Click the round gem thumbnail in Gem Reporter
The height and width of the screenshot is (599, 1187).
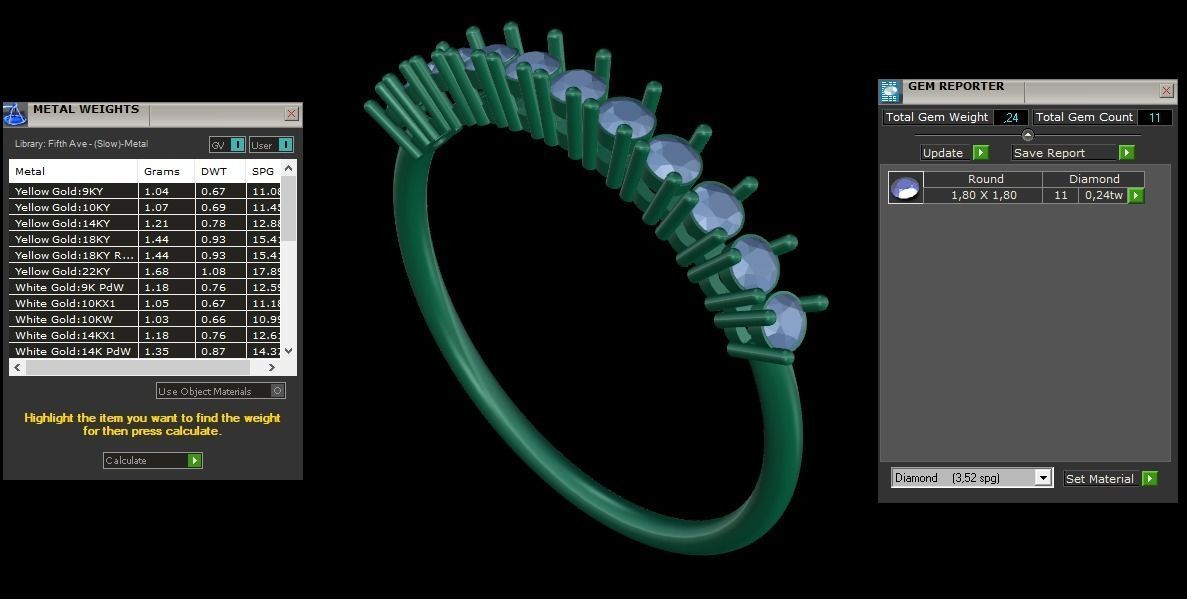(x=905, y=187)
